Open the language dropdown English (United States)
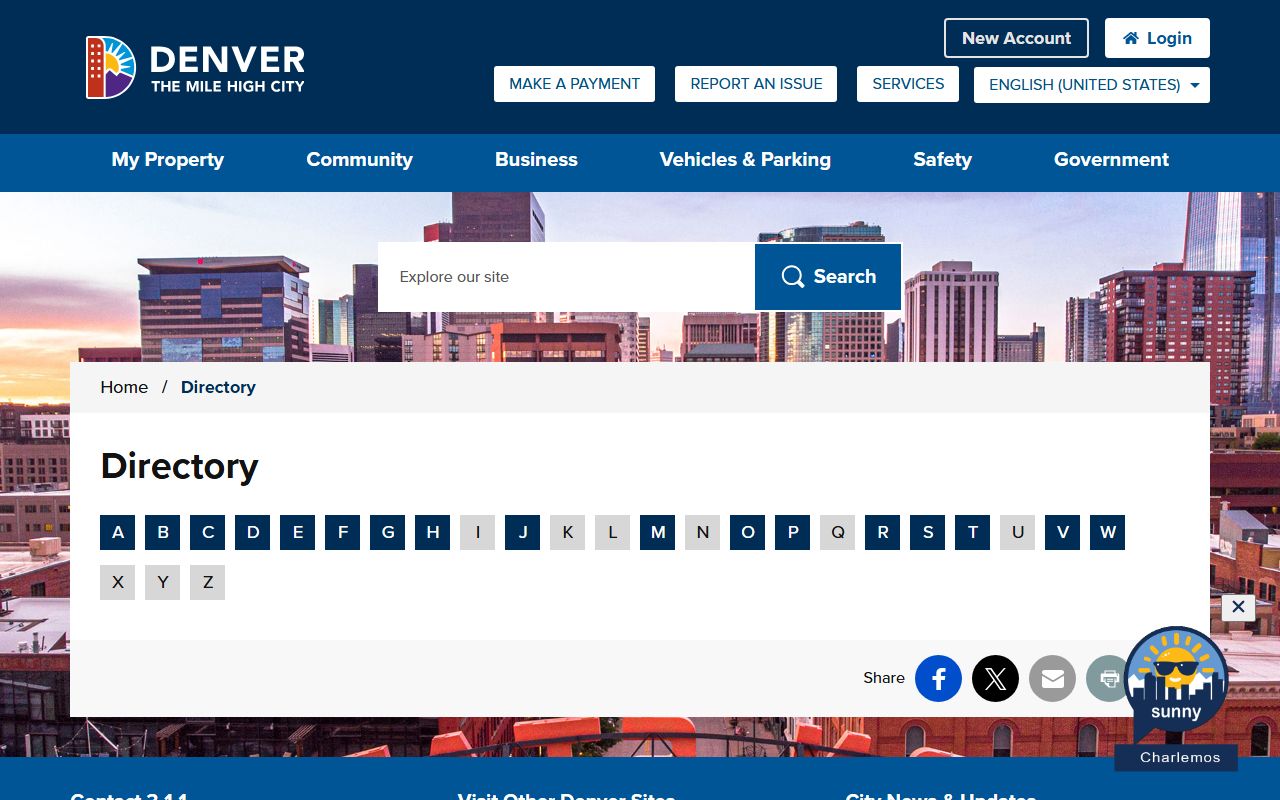This screenshot has height=800, width=1280. point(1092,85)
